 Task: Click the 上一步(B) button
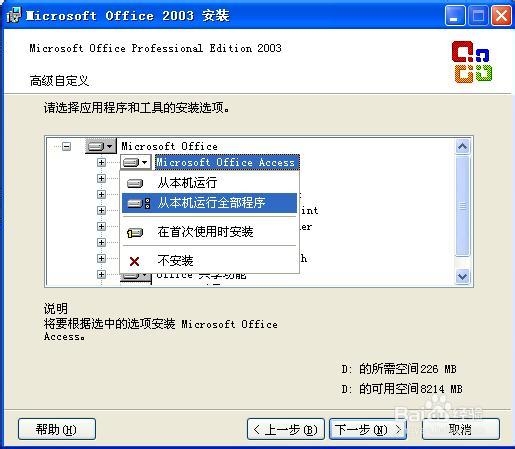point(286,429)
